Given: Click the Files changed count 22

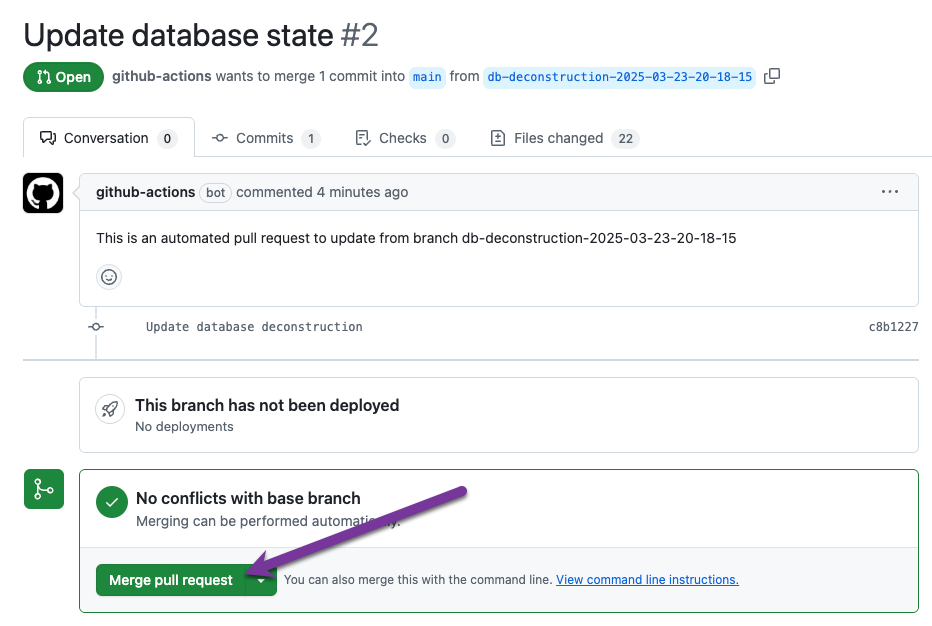Looking at the screenshot, I should point(625,139).
